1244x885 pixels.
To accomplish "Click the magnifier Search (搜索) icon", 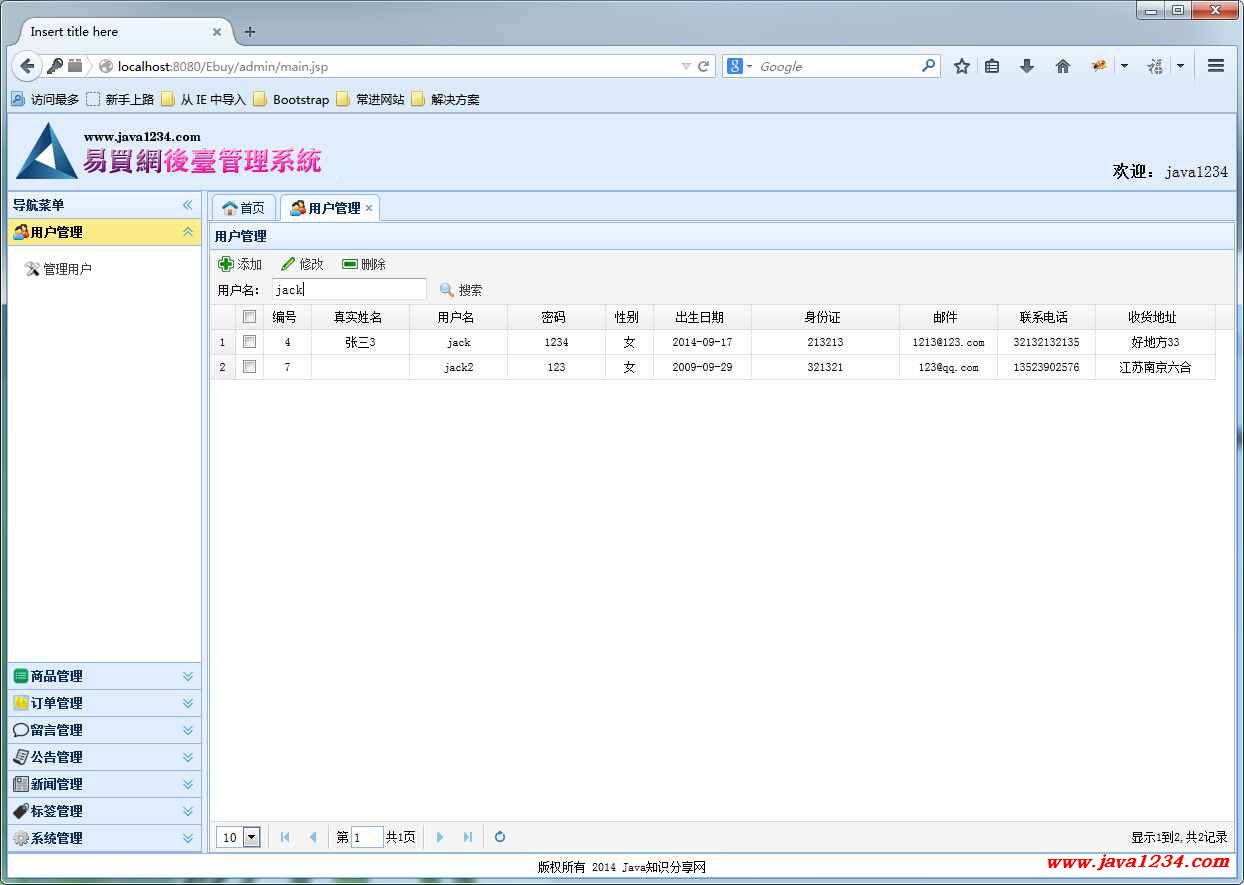I will tap(447, 290).
